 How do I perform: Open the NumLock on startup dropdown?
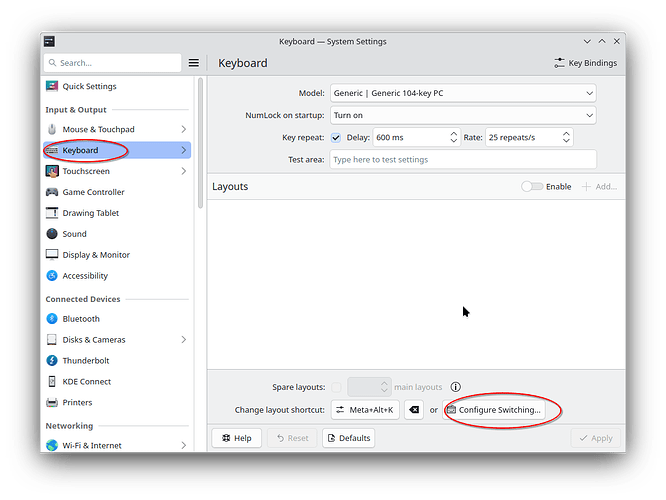[463, 115]
